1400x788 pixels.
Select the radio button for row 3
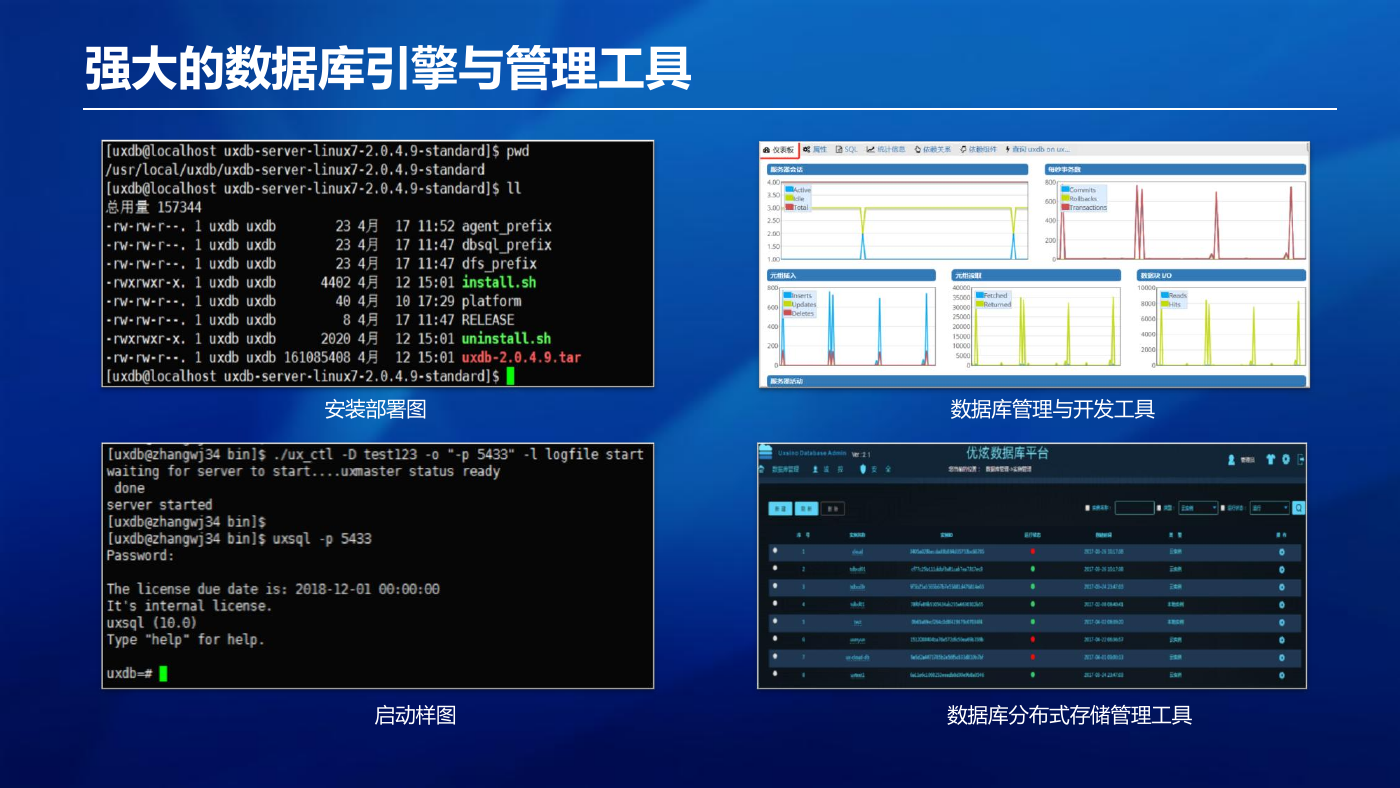[x=775, y=585]
